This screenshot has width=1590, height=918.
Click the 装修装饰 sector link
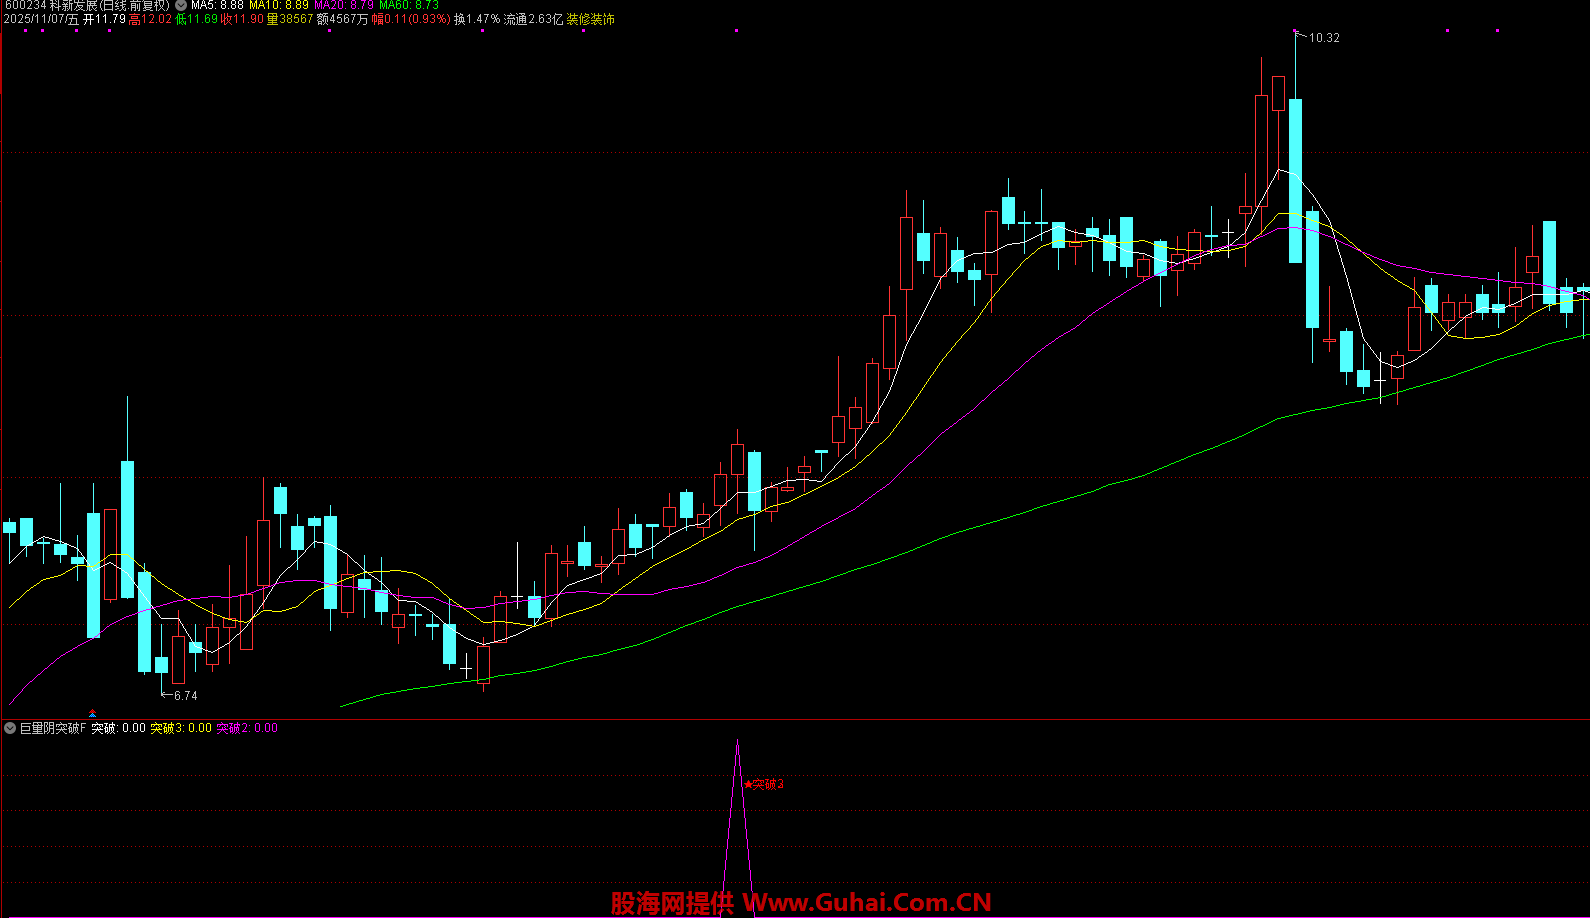tap(591, 19)
